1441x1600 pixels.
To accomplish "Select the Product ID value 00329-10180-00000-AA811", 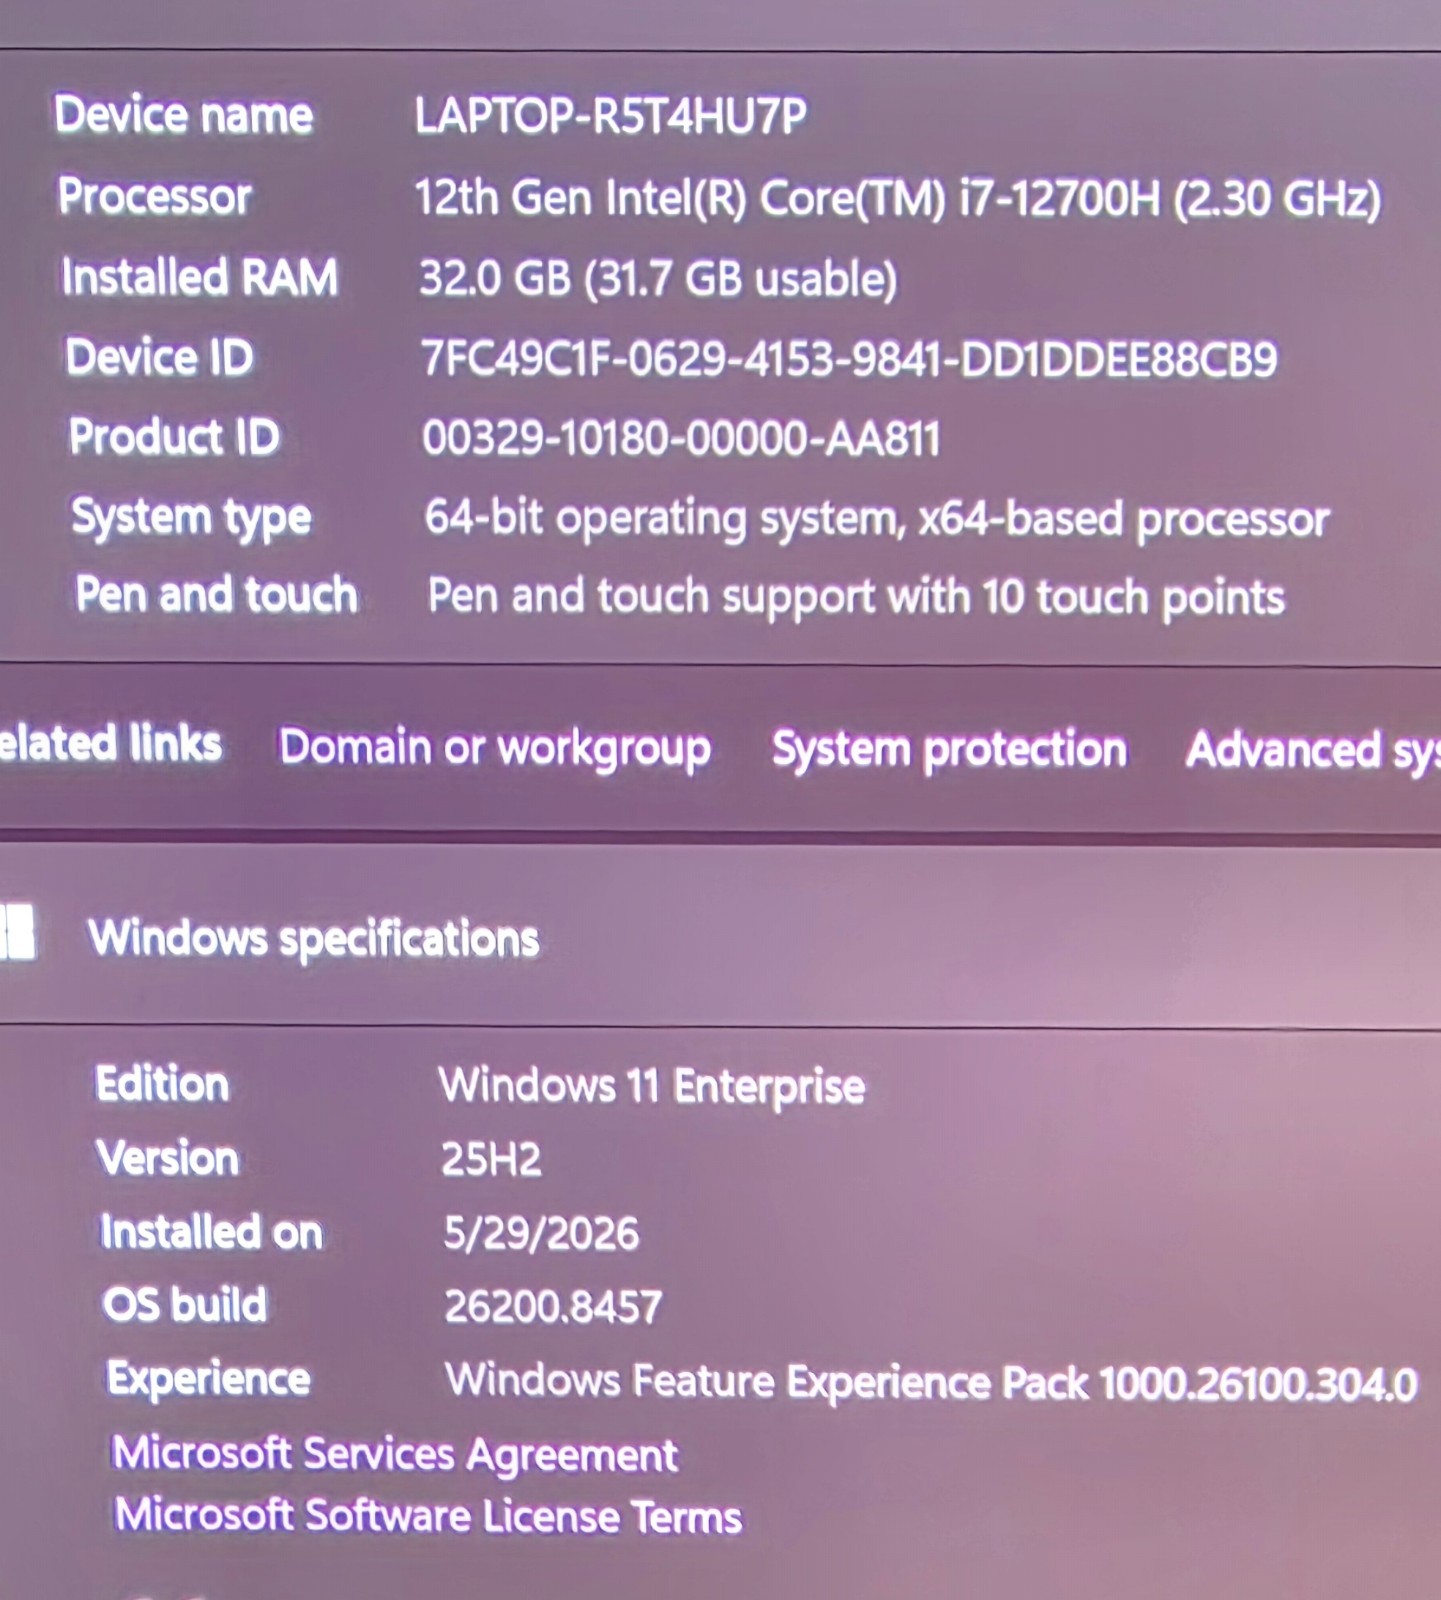I will [681, 438].
